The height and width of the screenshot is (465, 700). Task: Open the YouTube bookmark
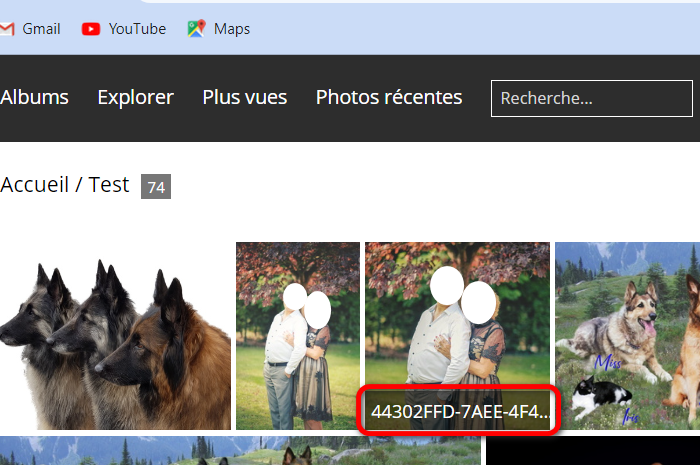click(124, 29)
